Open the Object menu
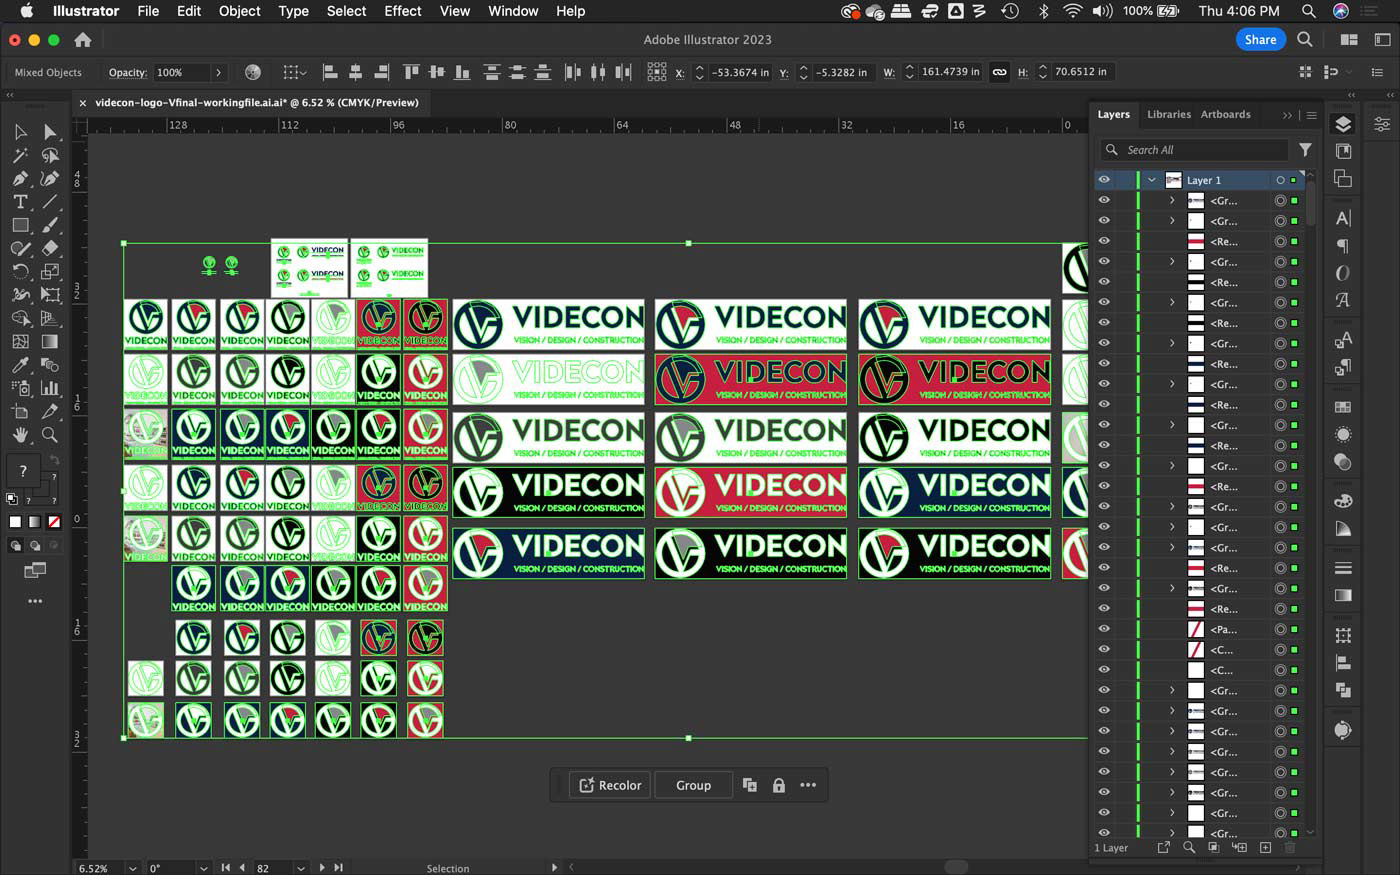 click(x=239, y=11)
